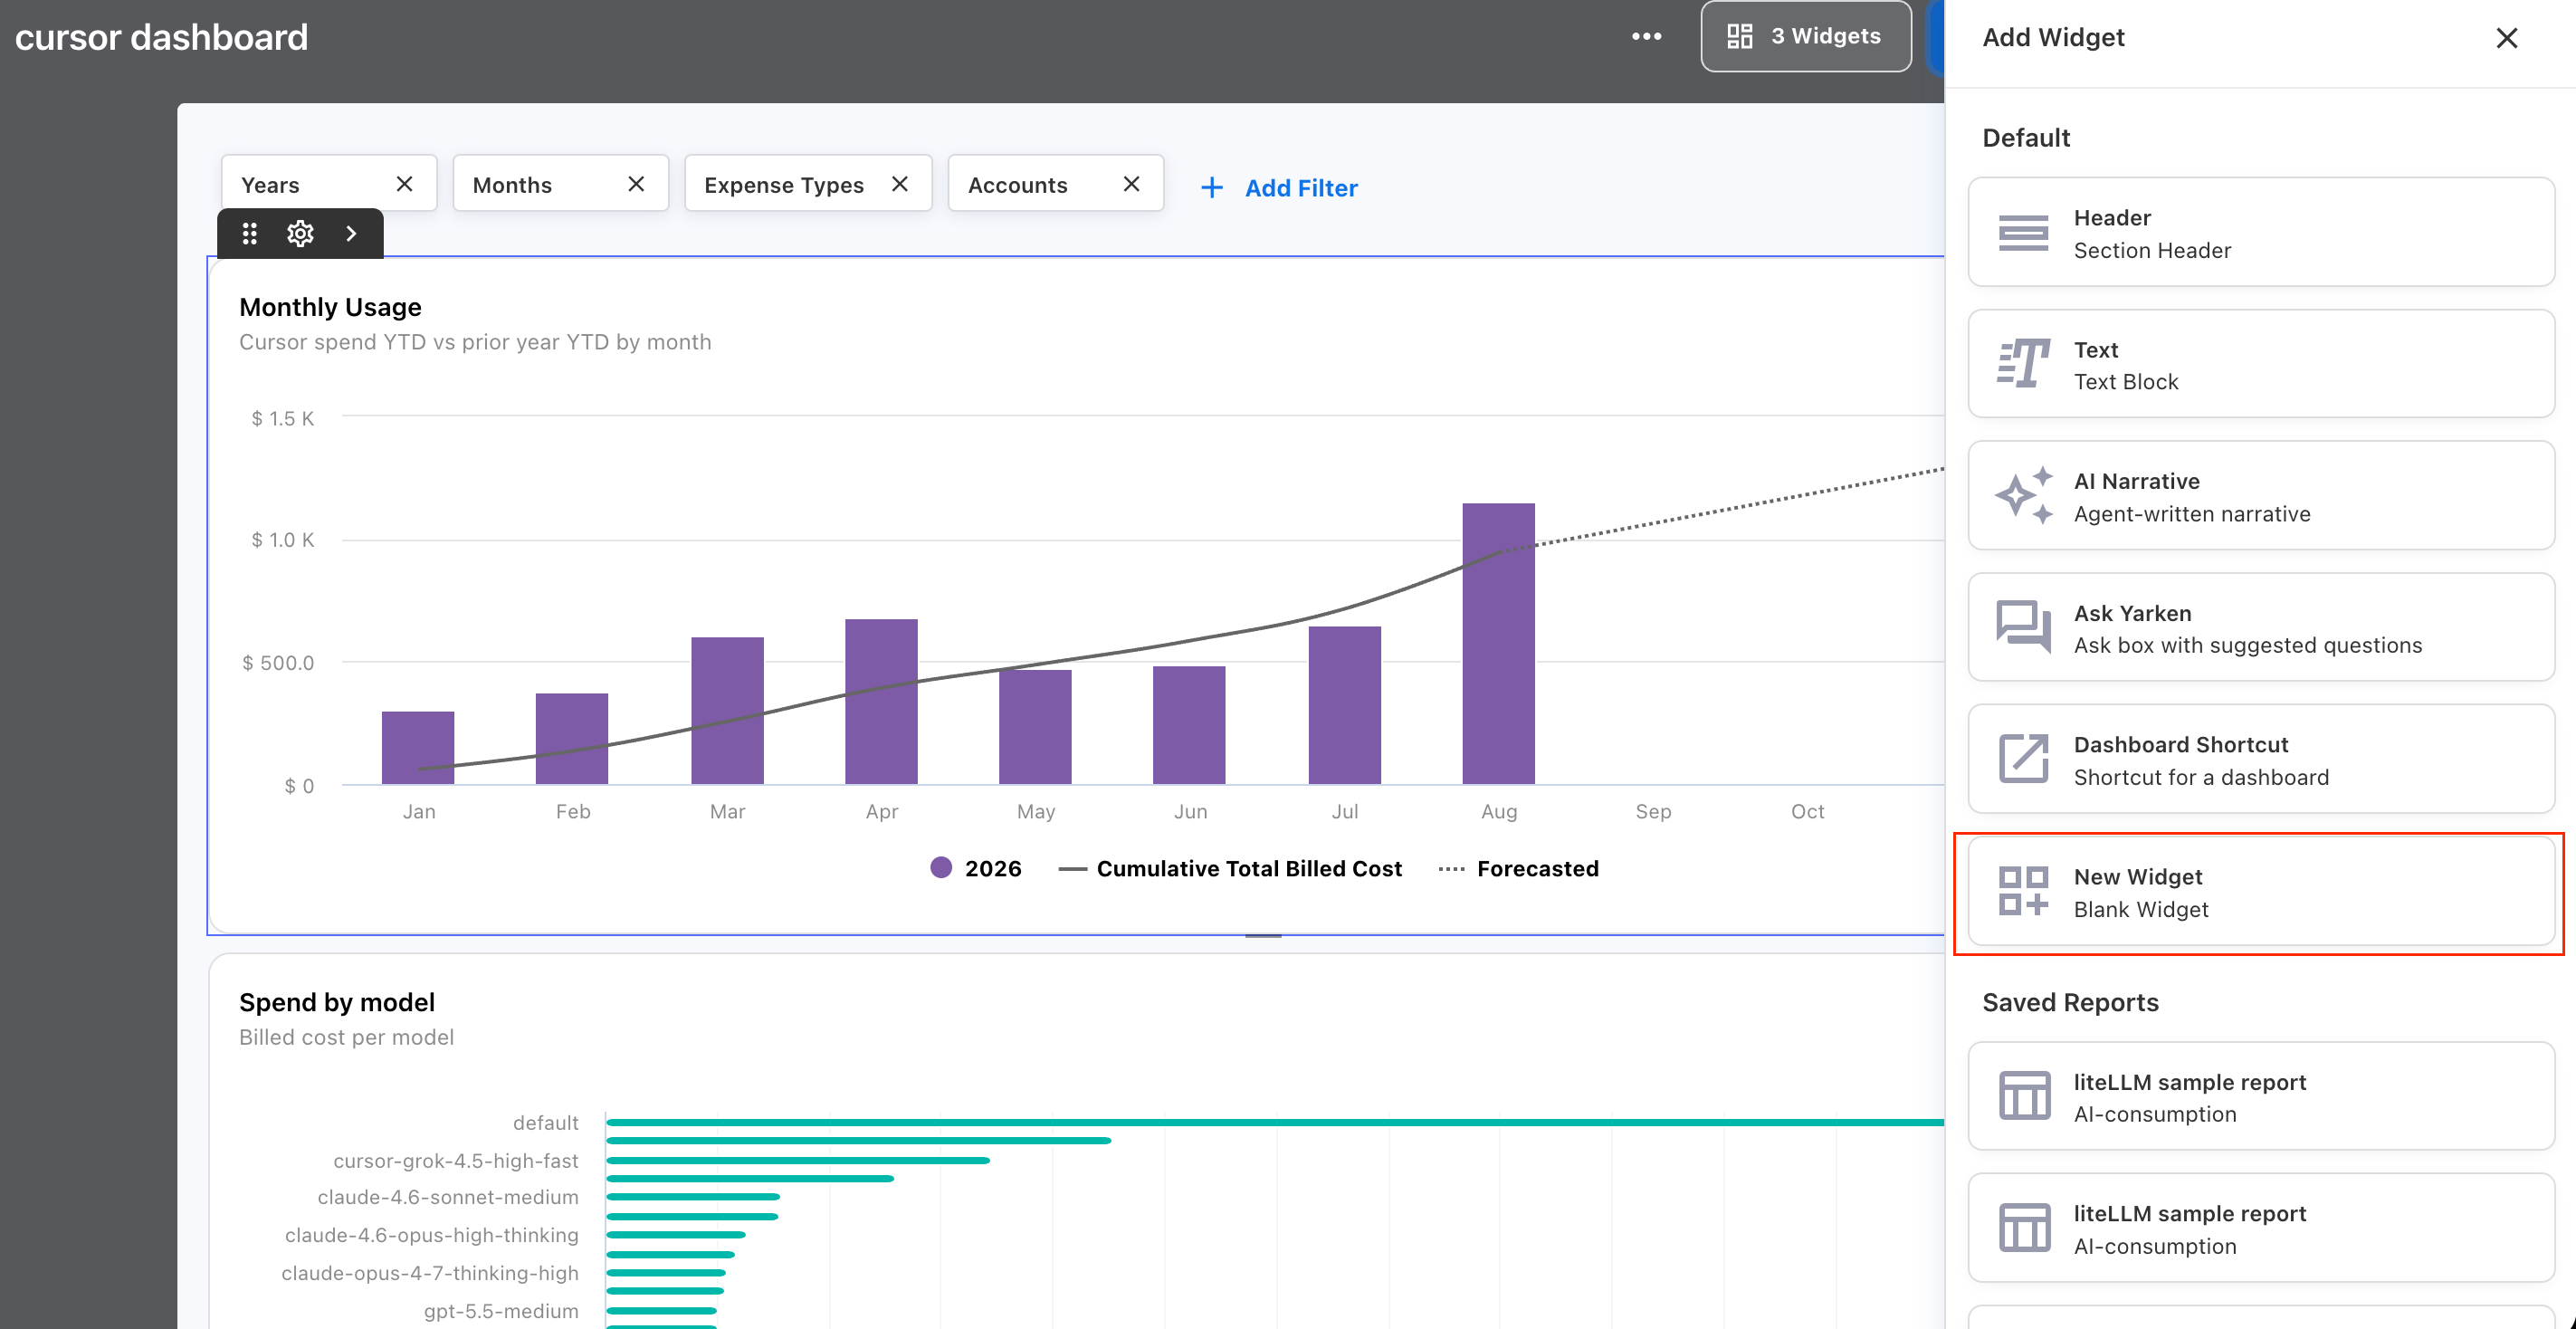The width and height of the screenshot is (2576, 1329).
Task: Click the claude-4.6-sonnet-medium label
Action: pos(447,1197)
